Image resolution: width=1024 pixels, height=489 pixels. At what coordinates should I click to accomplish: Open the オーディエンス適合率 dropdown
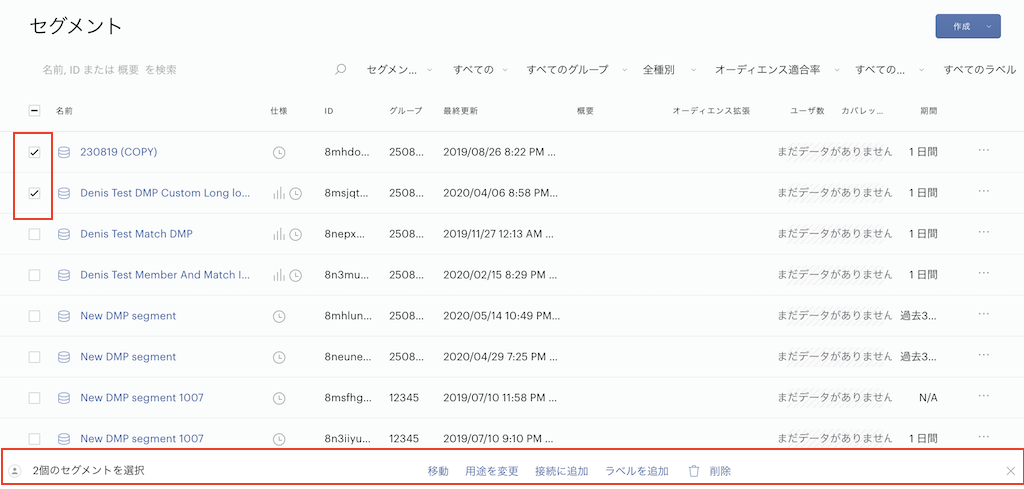pos(775,69)
